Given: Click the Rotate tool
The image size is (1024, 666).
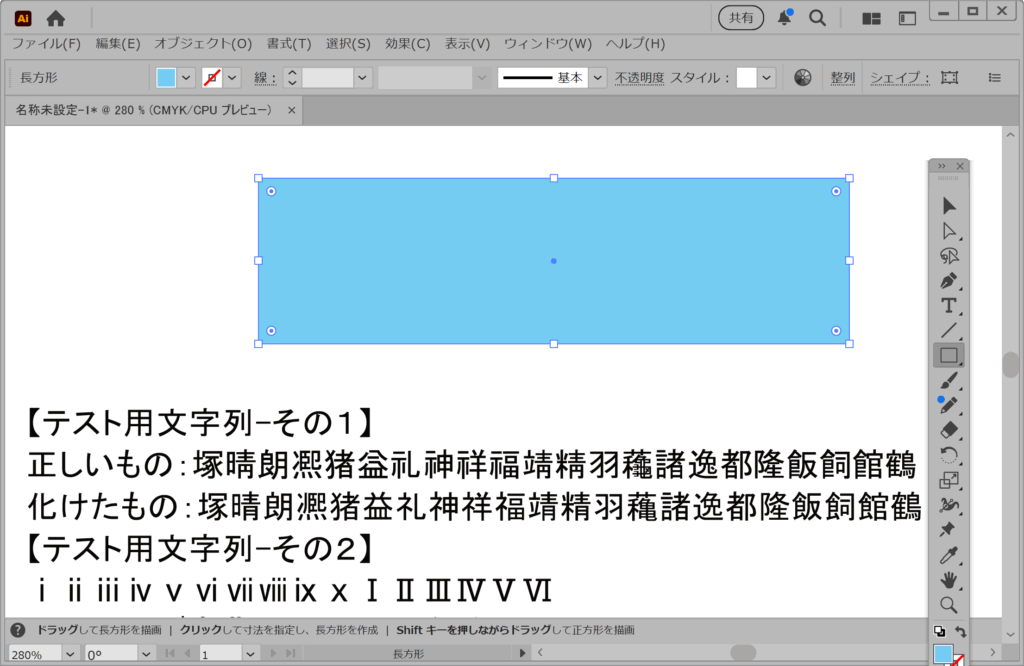Looking at the screenshot, I should (x=948, y=455).
